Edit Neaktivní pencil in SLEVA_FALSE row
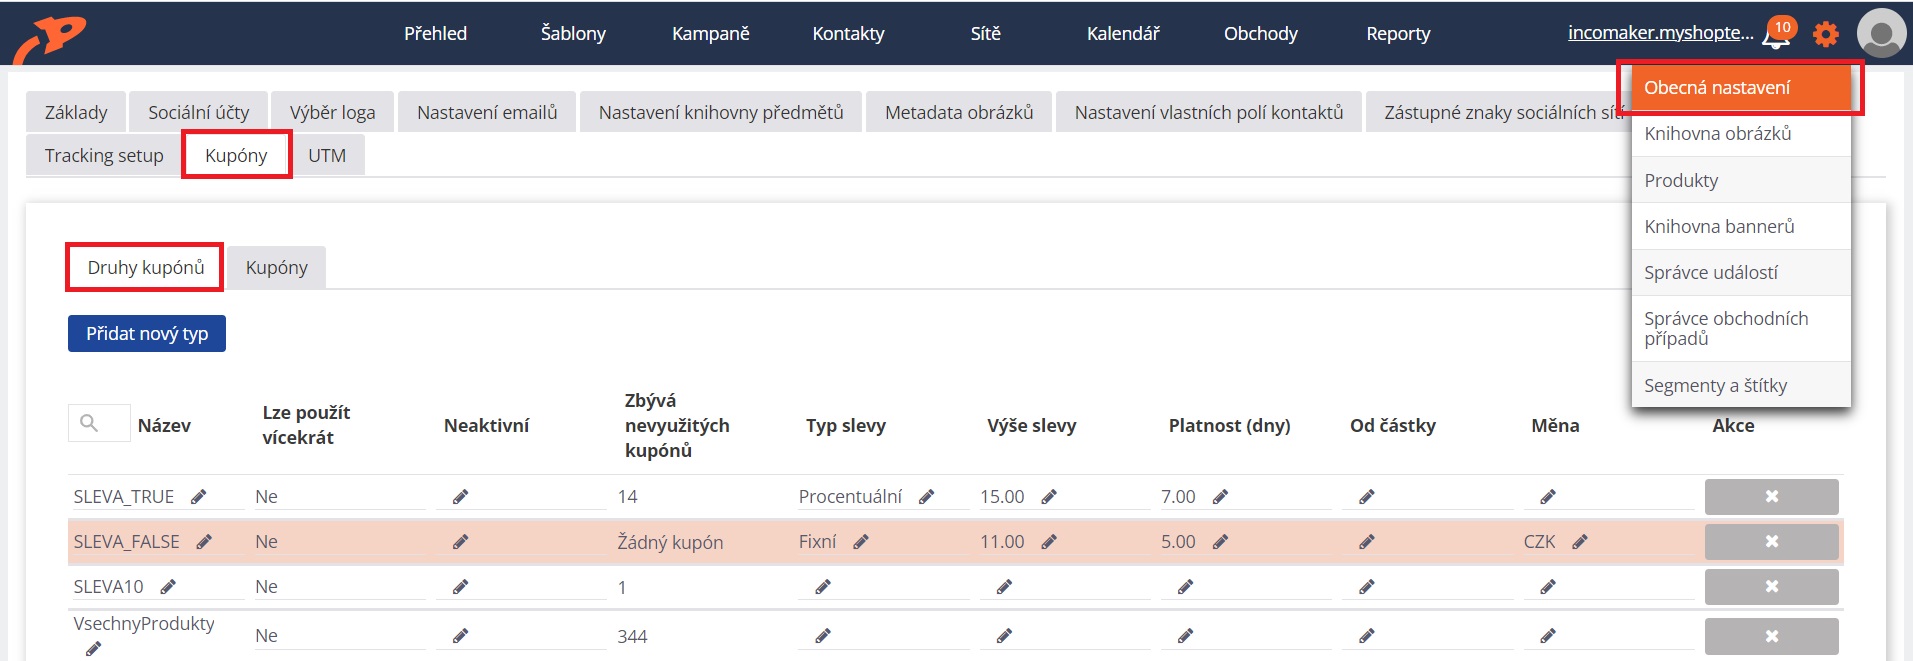1913x661 pixels. tap(460, 541)
